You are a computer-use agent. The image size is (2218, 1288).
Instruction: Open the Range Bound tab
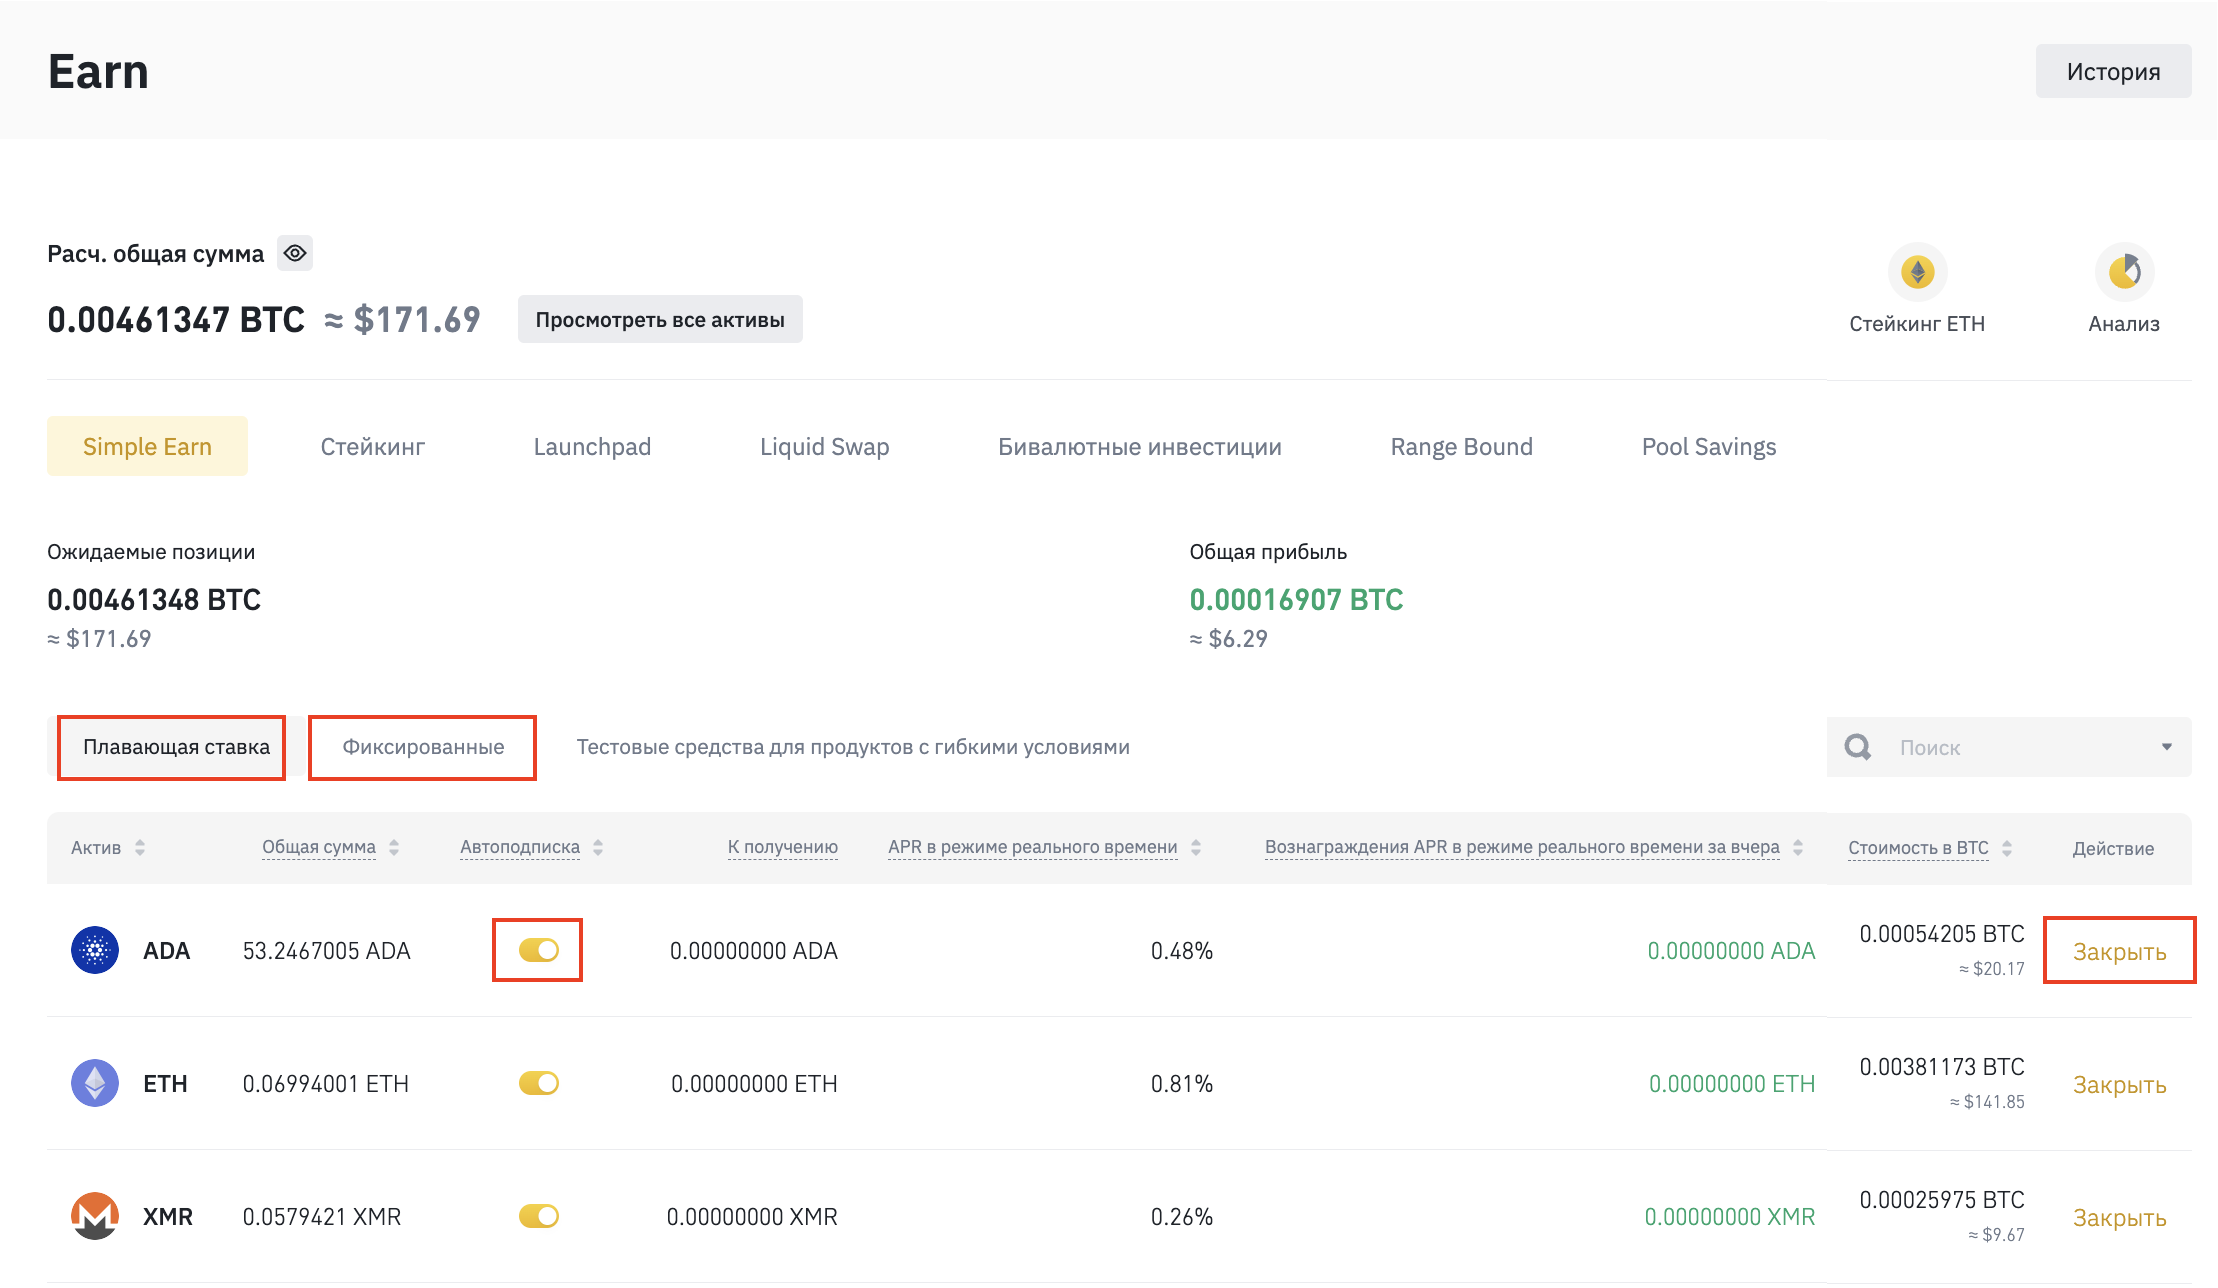[x=1462, y=446]
